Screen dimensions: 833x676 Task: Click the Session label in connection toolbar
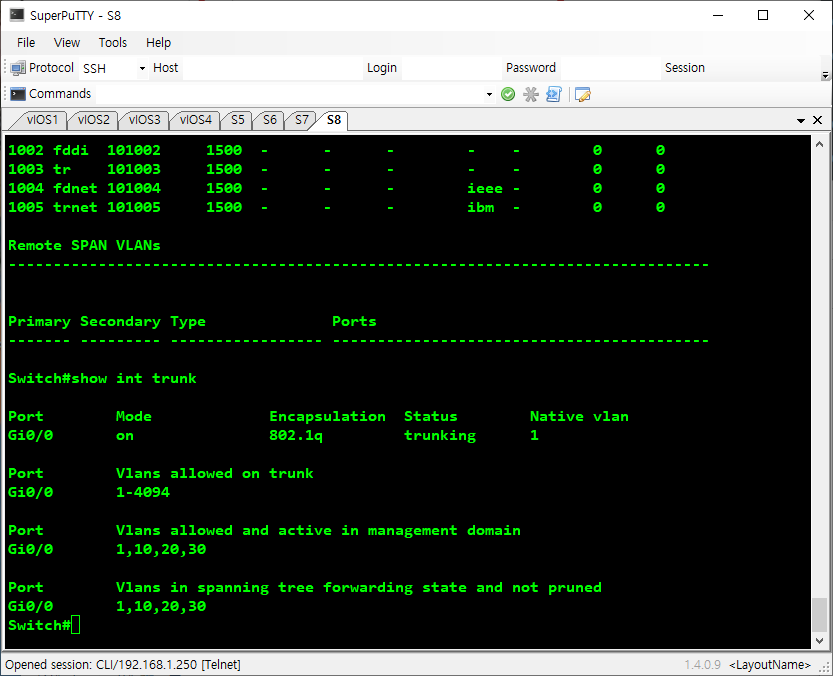[684, 68]
